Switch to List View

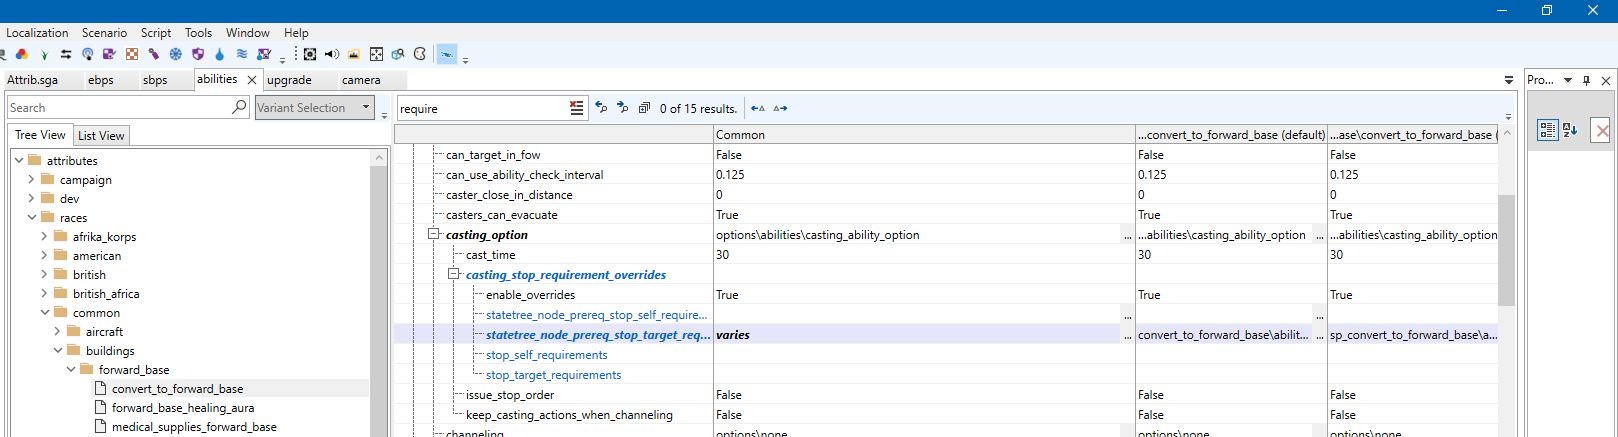click(101, 135)
